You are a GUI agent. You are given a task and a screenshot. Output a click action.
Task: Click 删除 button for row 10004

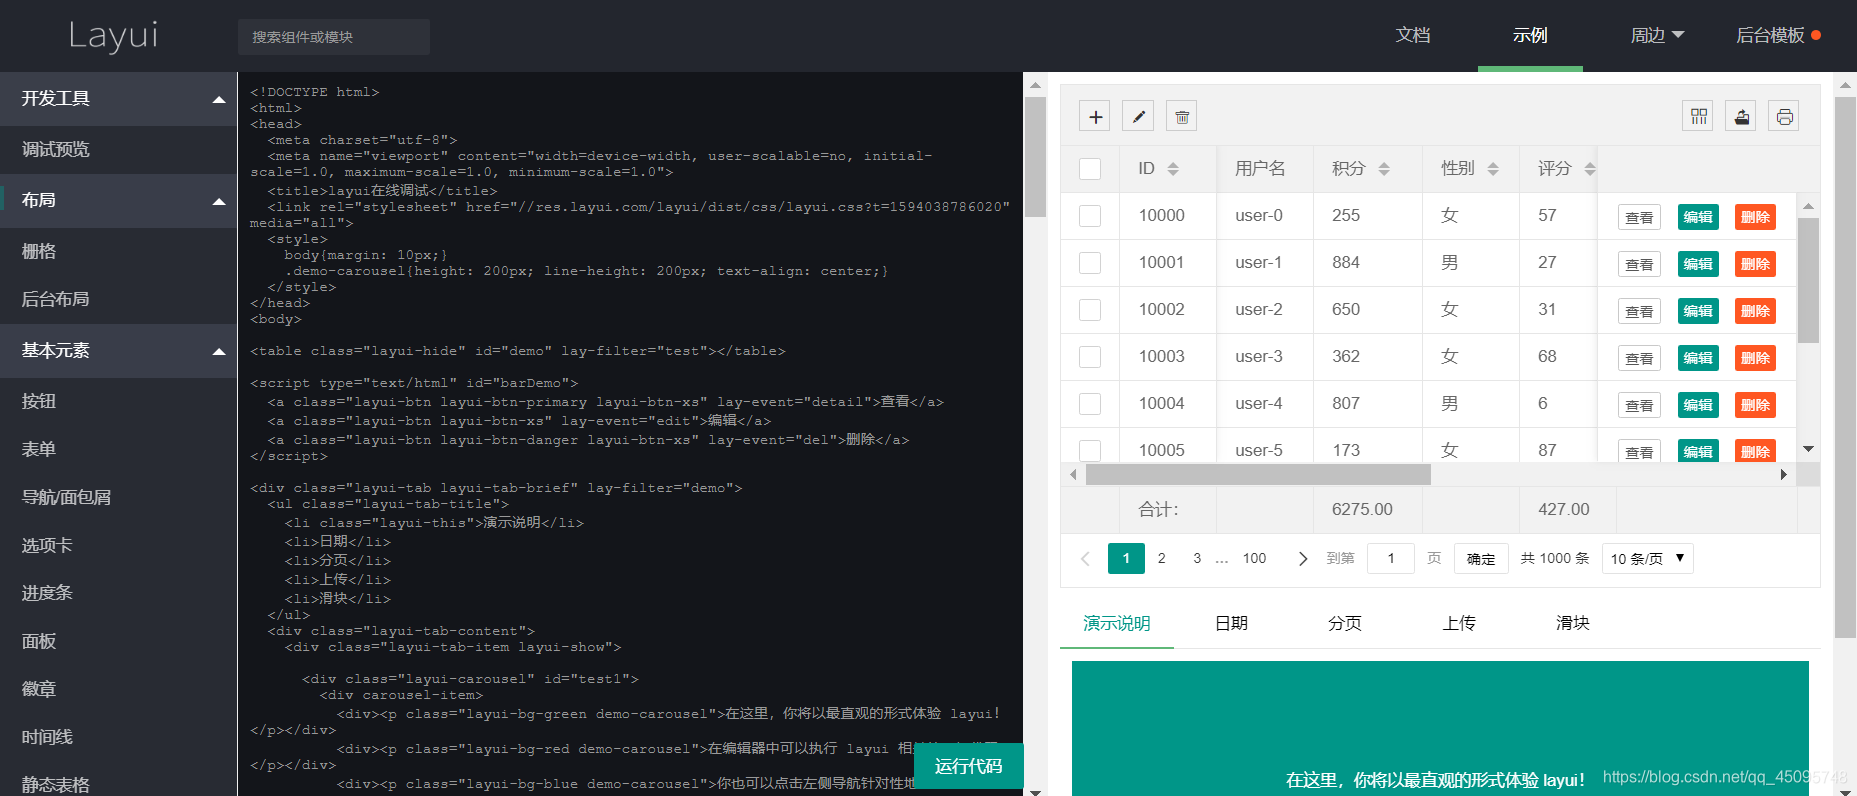click(x=1755, y=405)
